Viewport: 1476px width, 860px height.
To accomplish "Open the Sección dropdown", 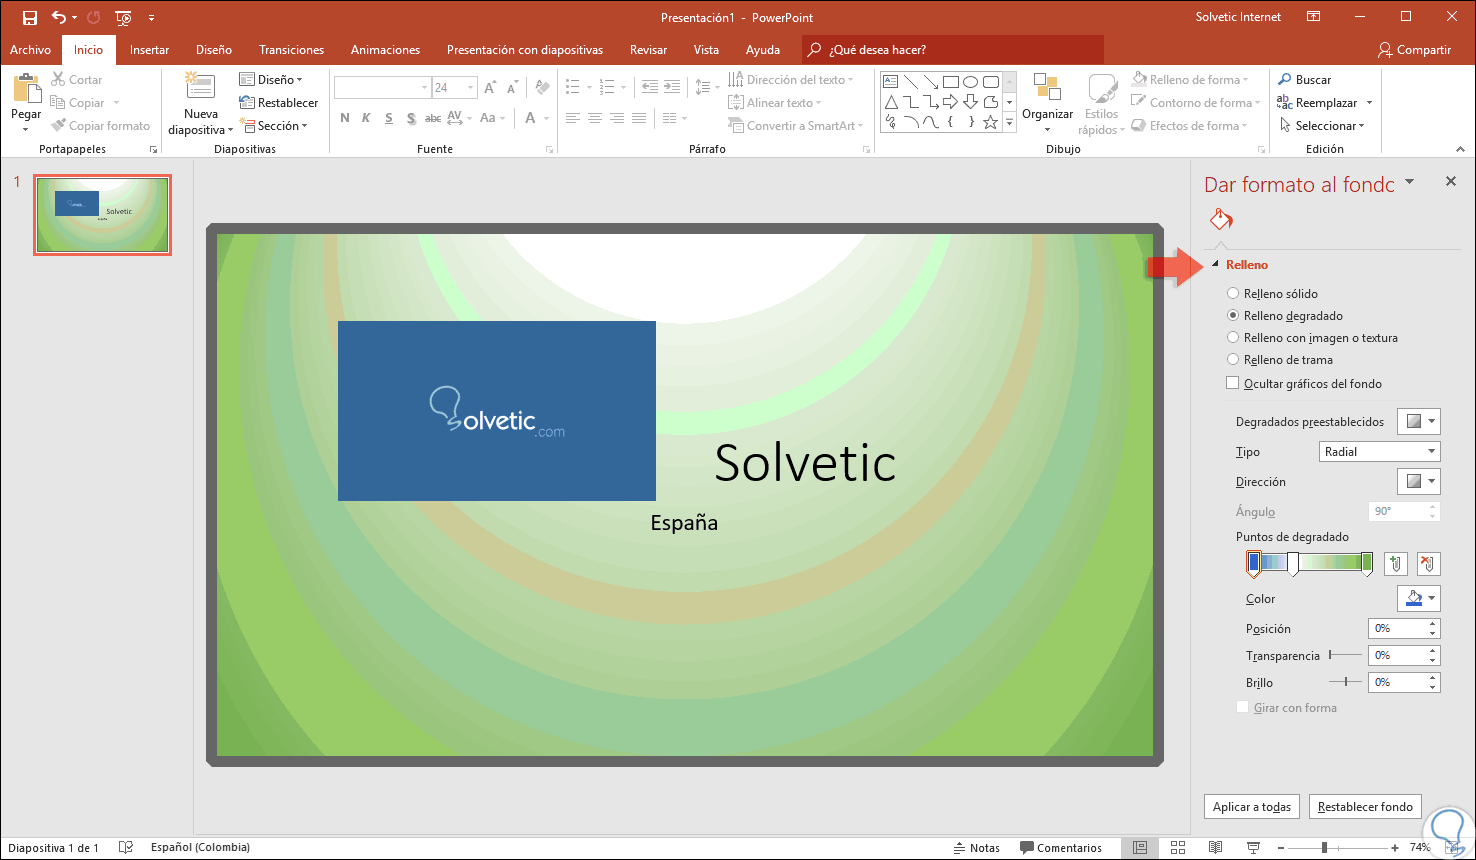I will (x=274, y=126).
